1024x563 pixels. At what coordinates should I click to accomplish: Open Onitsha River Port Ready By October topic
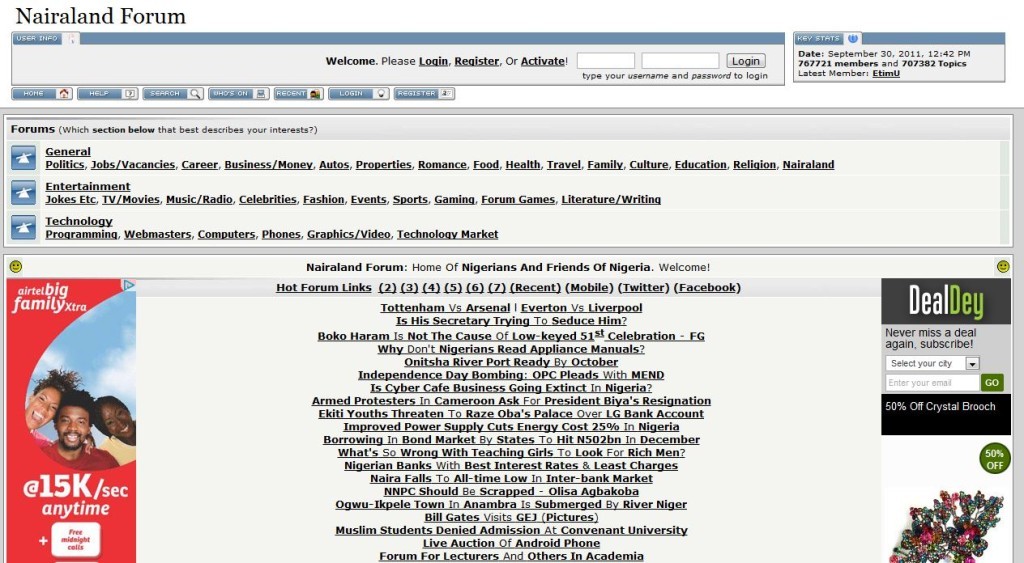click(x=511, y=362)
